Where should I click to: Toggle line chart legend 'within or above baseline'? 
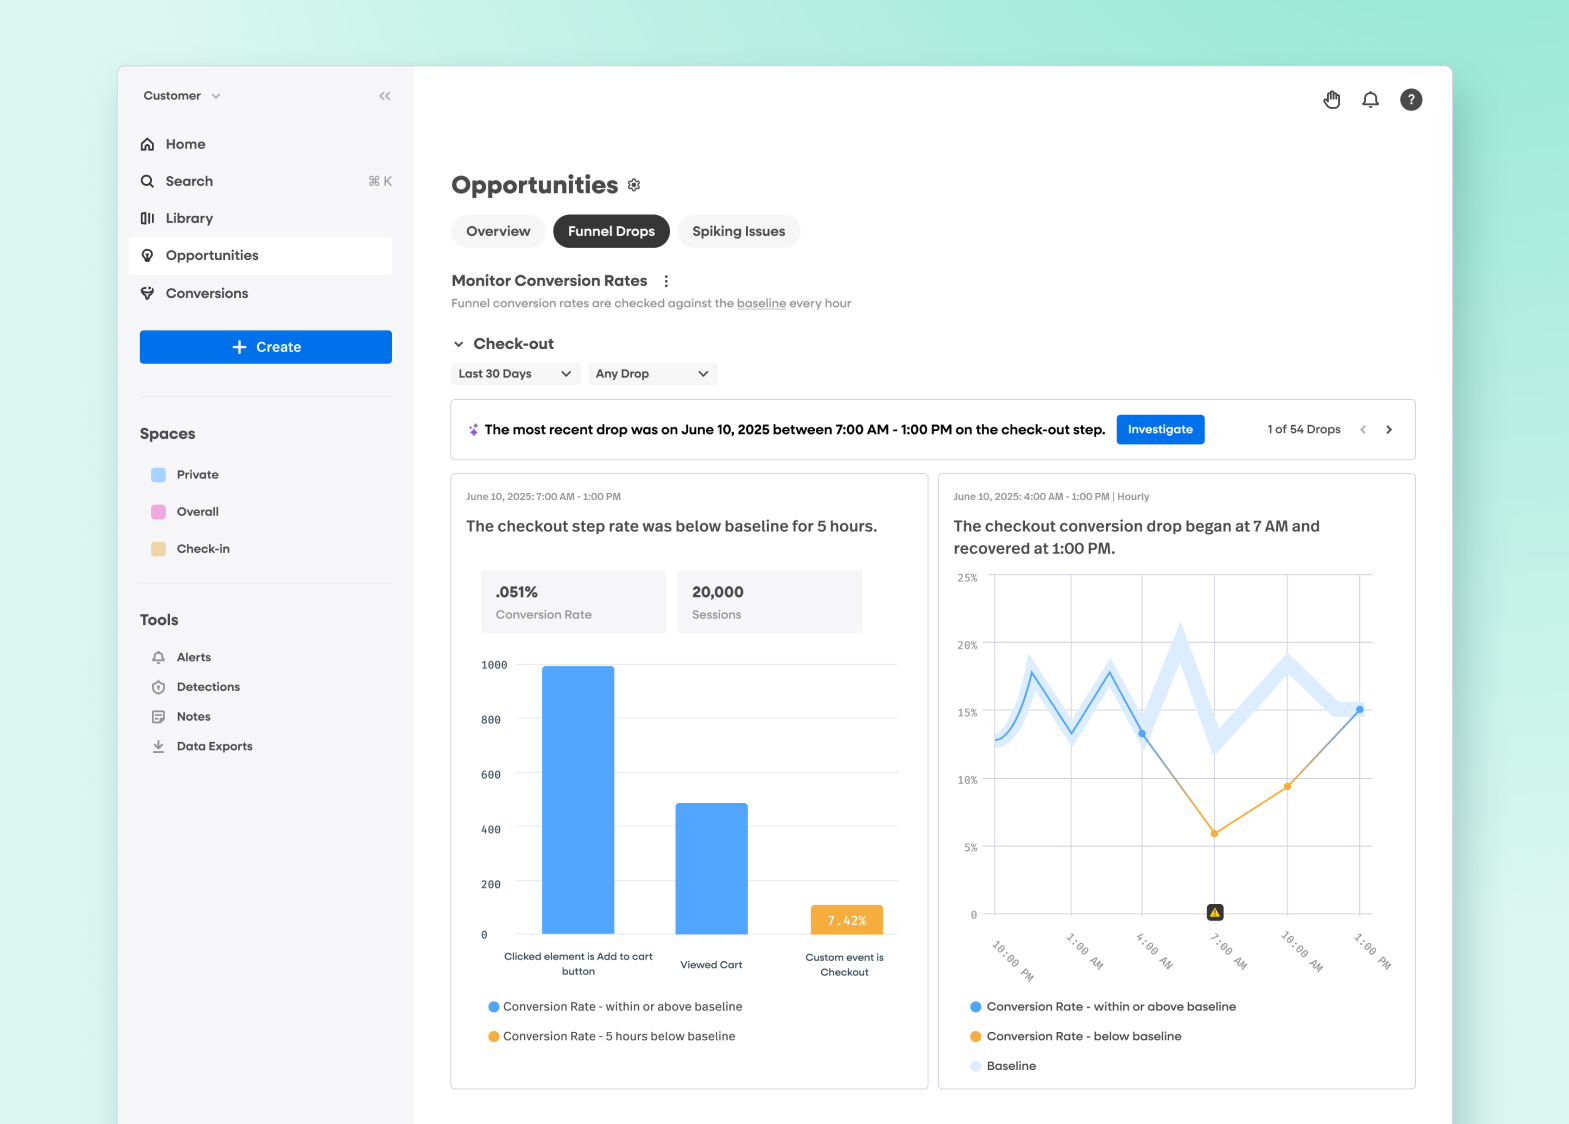click(1103, 1007)
